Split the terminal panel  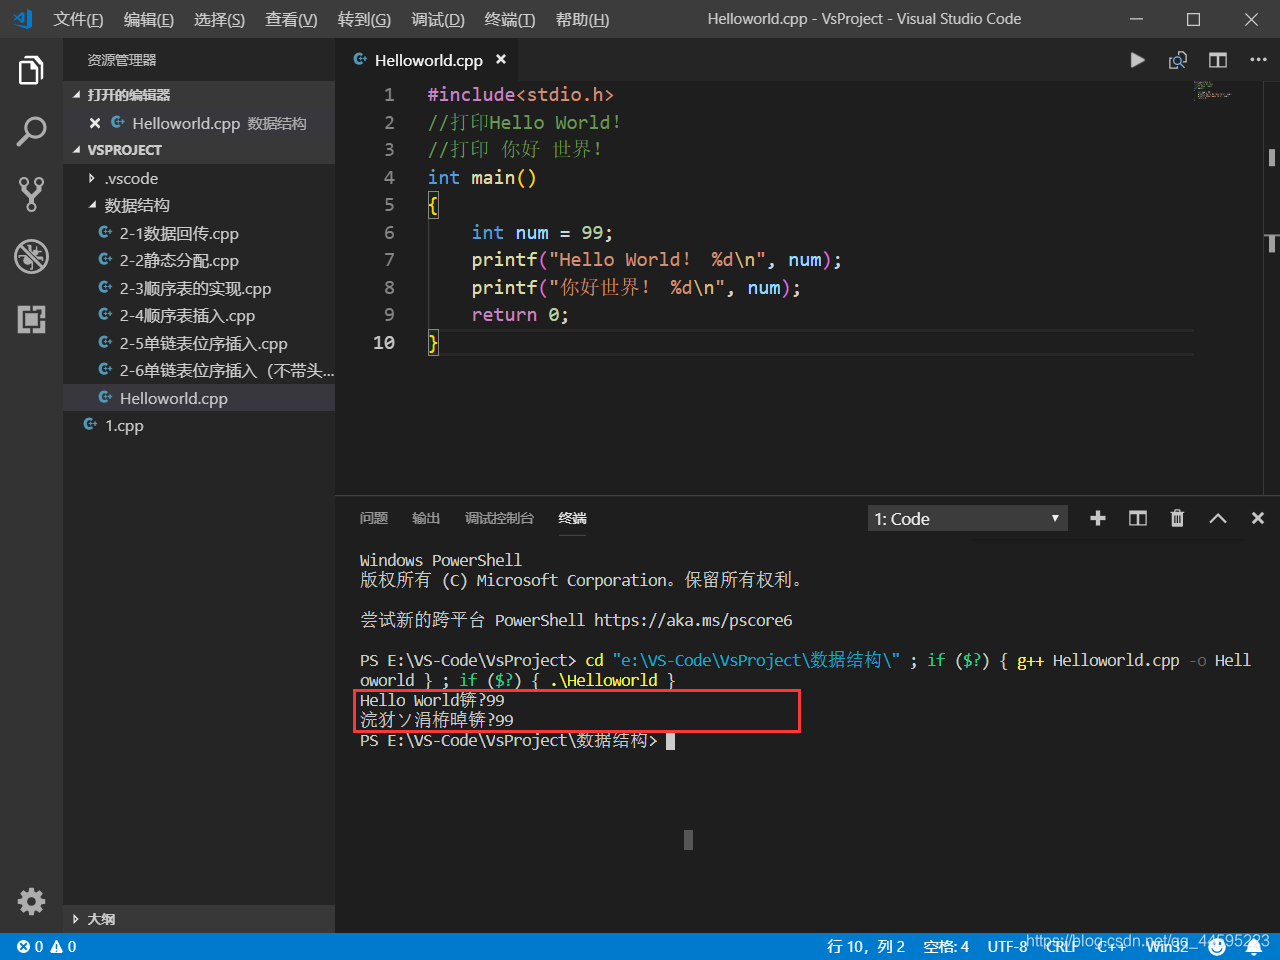1138,518
